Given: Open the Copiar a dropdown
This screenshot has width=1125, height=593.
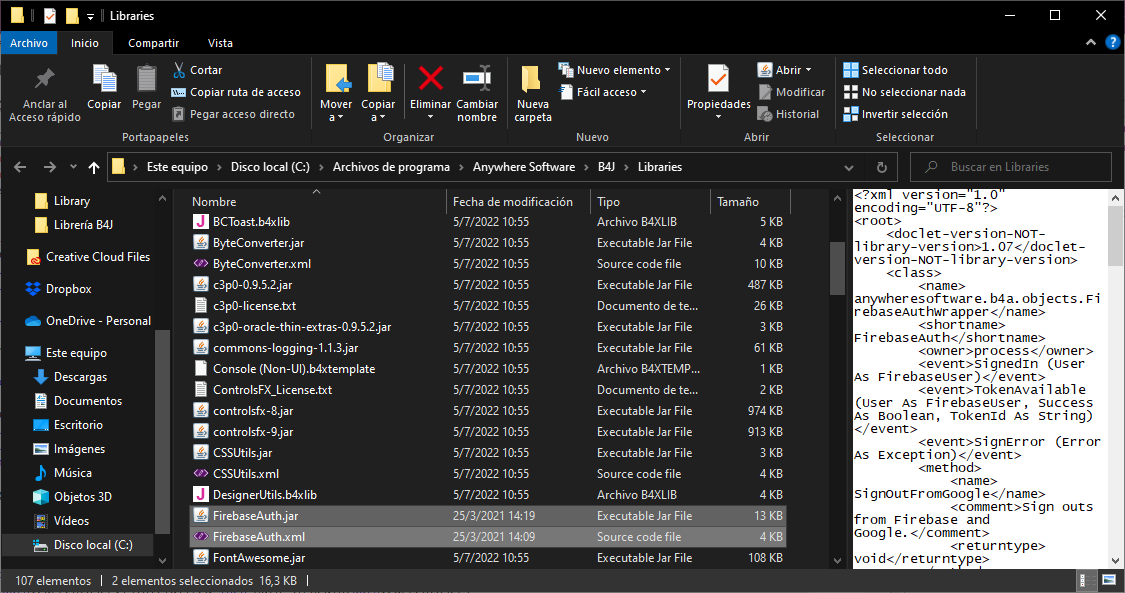Looking at the screenshot, I should (x=378, y=110).
